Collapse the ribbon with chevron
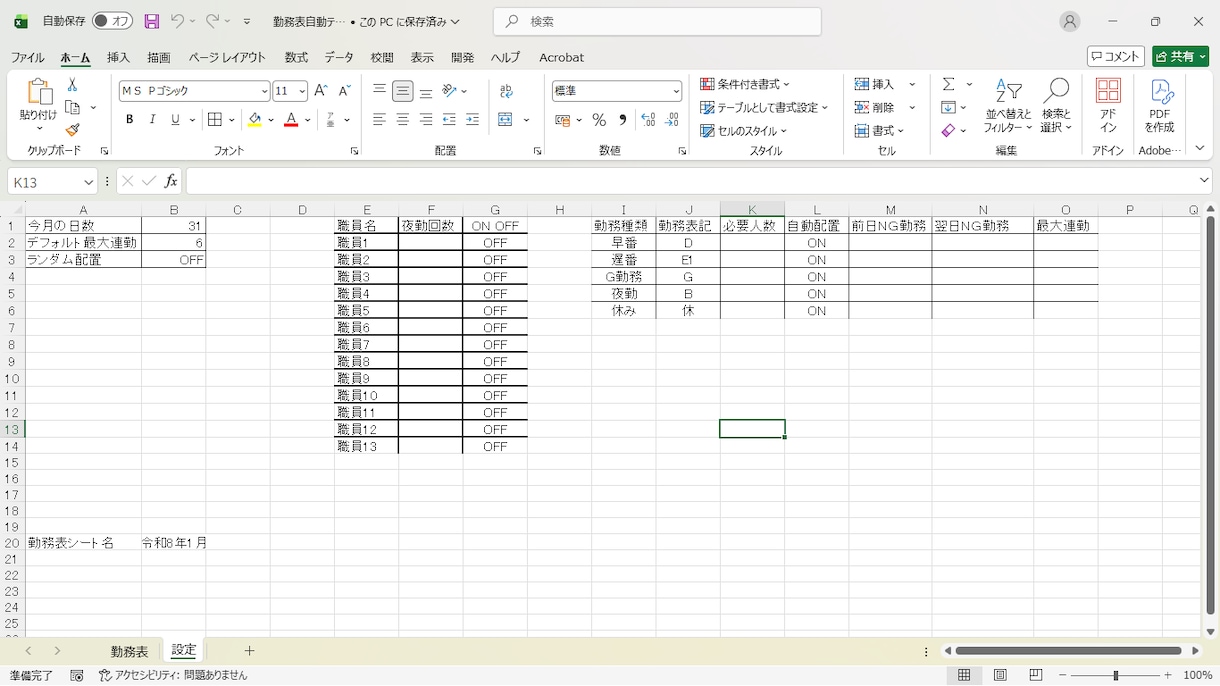Image resolution: width=1220 pixels, height=686 pixels. pos(1200,148)
